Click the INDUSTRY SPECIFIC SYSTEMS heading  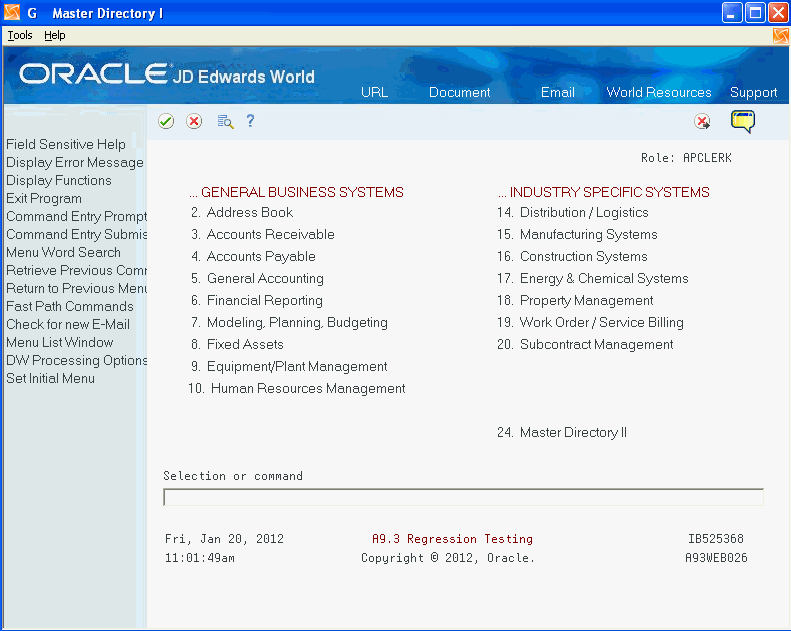pyautogui.click(x=603, y=192)
